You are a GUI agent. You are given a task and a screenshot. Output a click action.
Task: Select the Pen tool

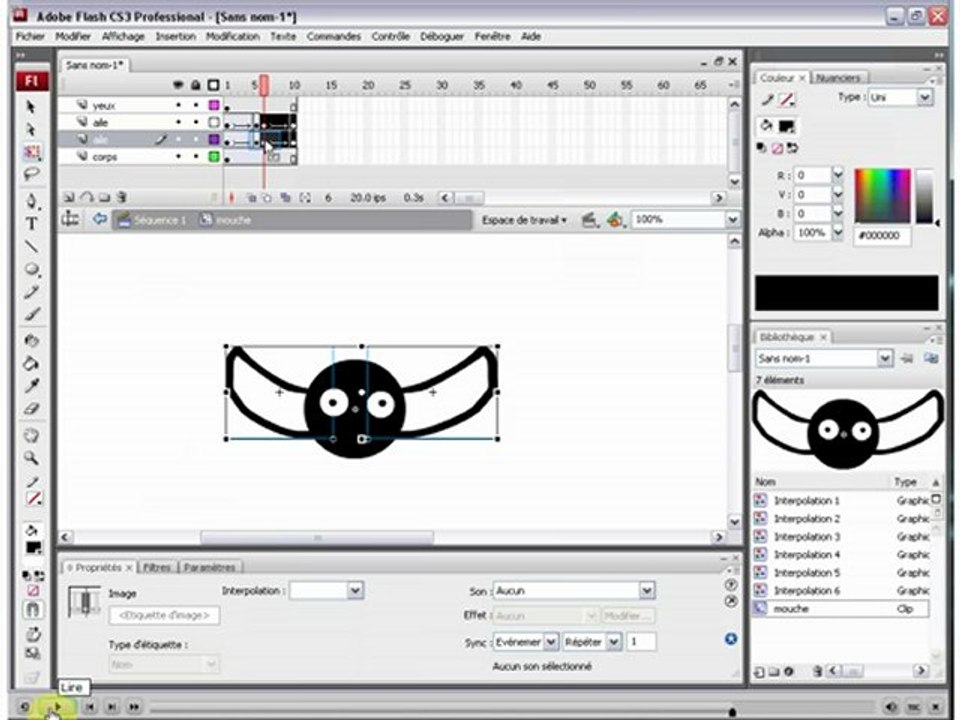[32, 201]
